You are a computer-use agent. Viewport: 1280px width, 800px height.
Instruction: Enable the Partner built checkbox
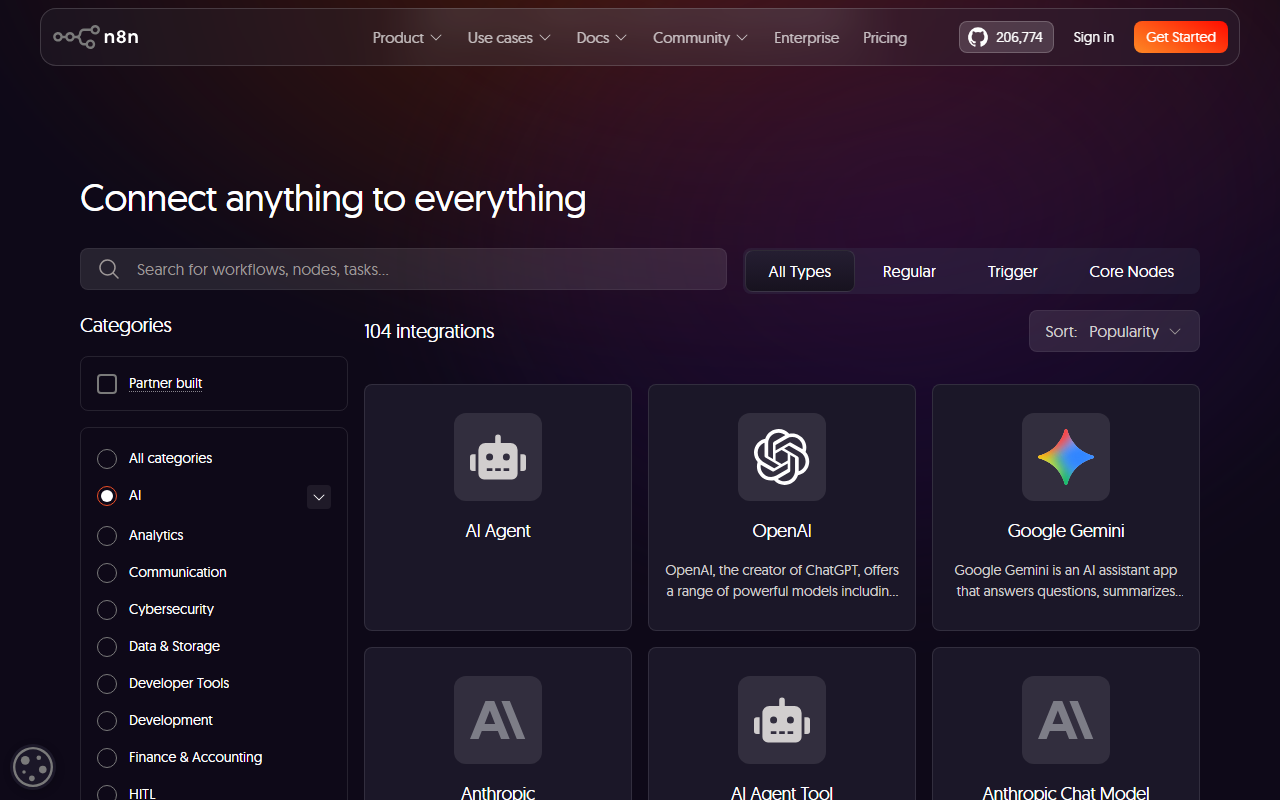[107, 384]
